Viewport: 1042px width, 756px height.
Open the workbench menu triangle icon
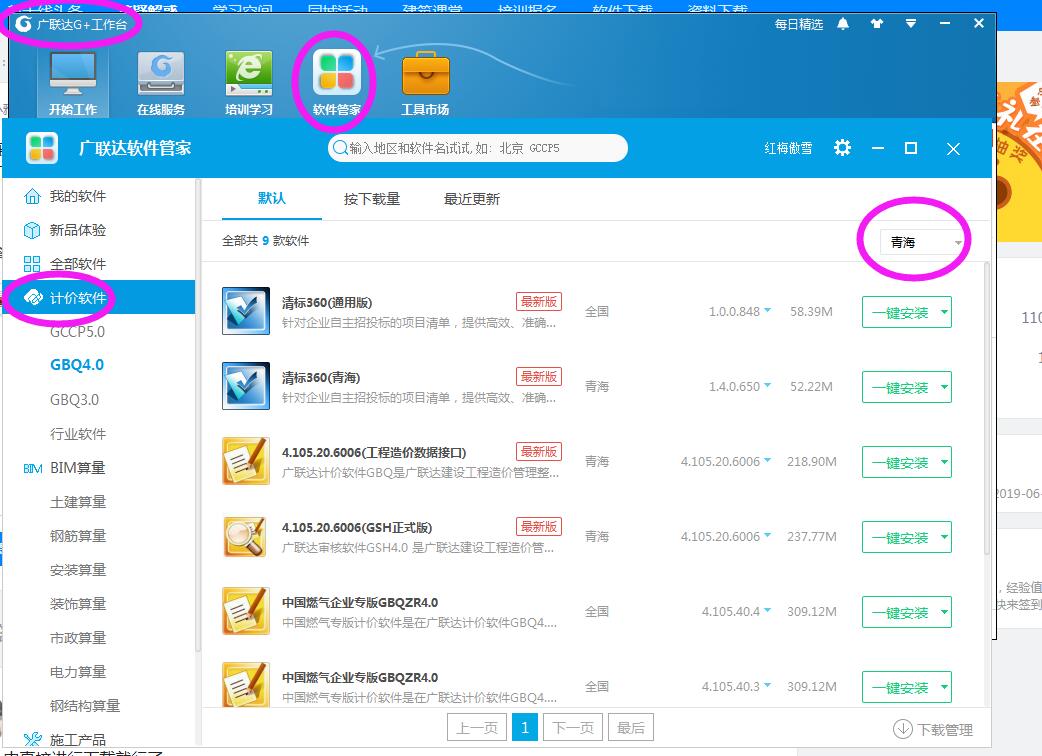point(910,23)
